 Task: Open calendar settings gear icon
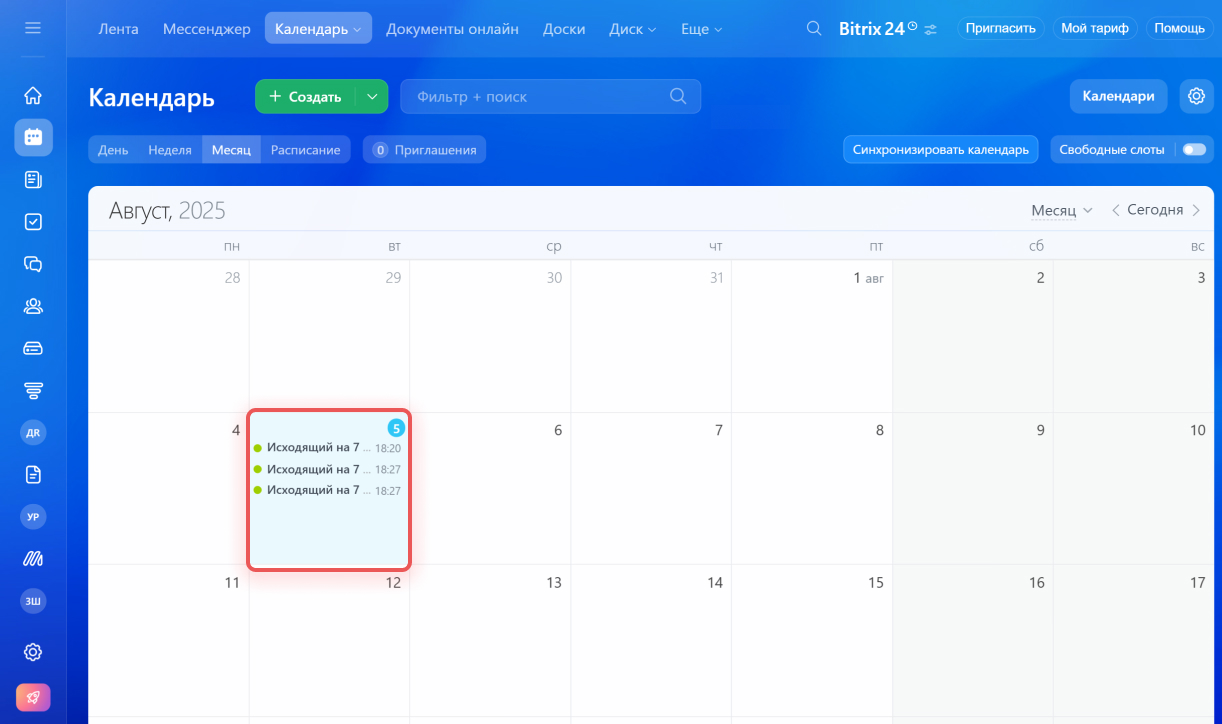pyautogui.click(x=1196, y=96)
